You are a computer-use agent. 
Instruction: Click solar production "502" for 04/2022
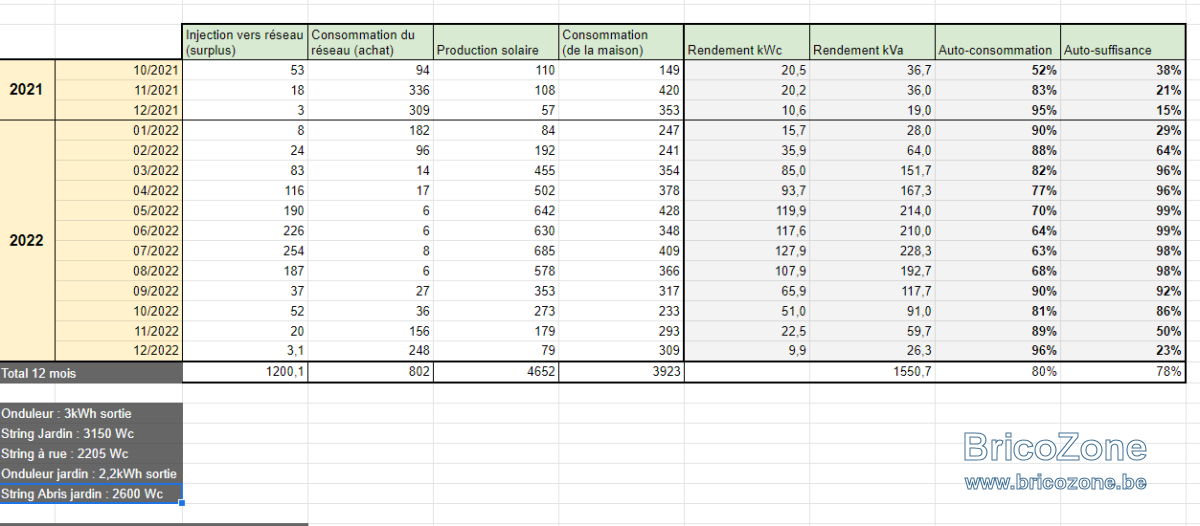495,190
